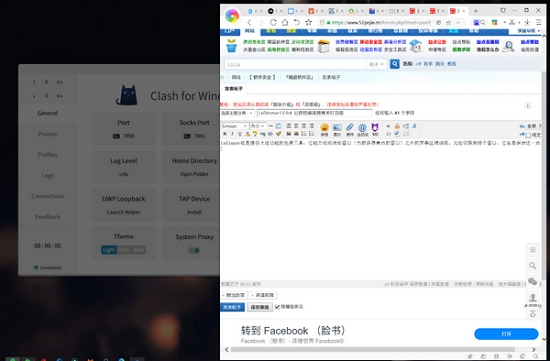Click the sidebar magnifier search icon
The width and height of the screenshot is (550, 361).
tap(532, 266)
